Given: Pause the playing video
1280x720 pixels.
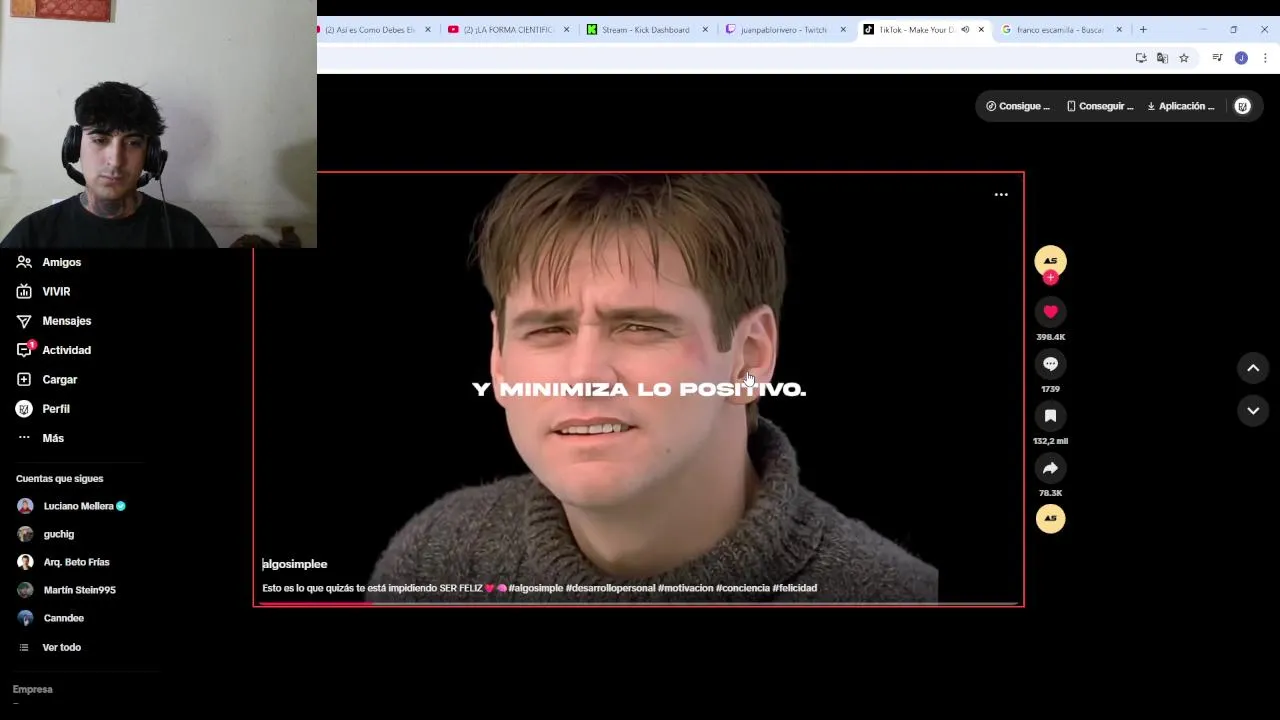Looking at the screenshot, I should (x=639, y=389).
